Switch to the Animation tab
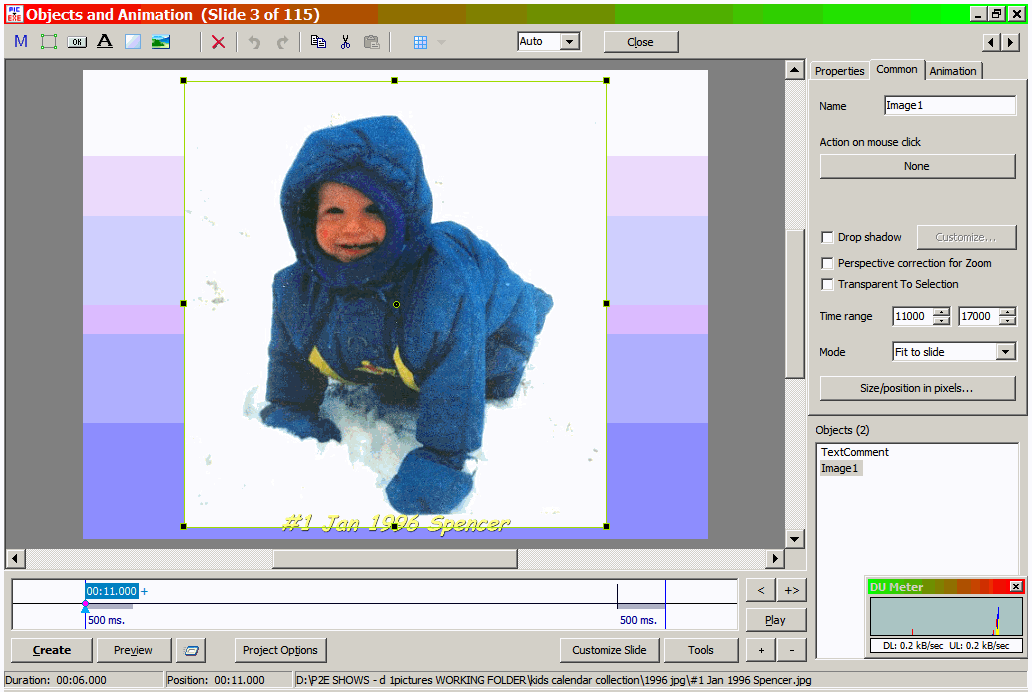This screenshot has height=692, width=1032. (952, 70)
